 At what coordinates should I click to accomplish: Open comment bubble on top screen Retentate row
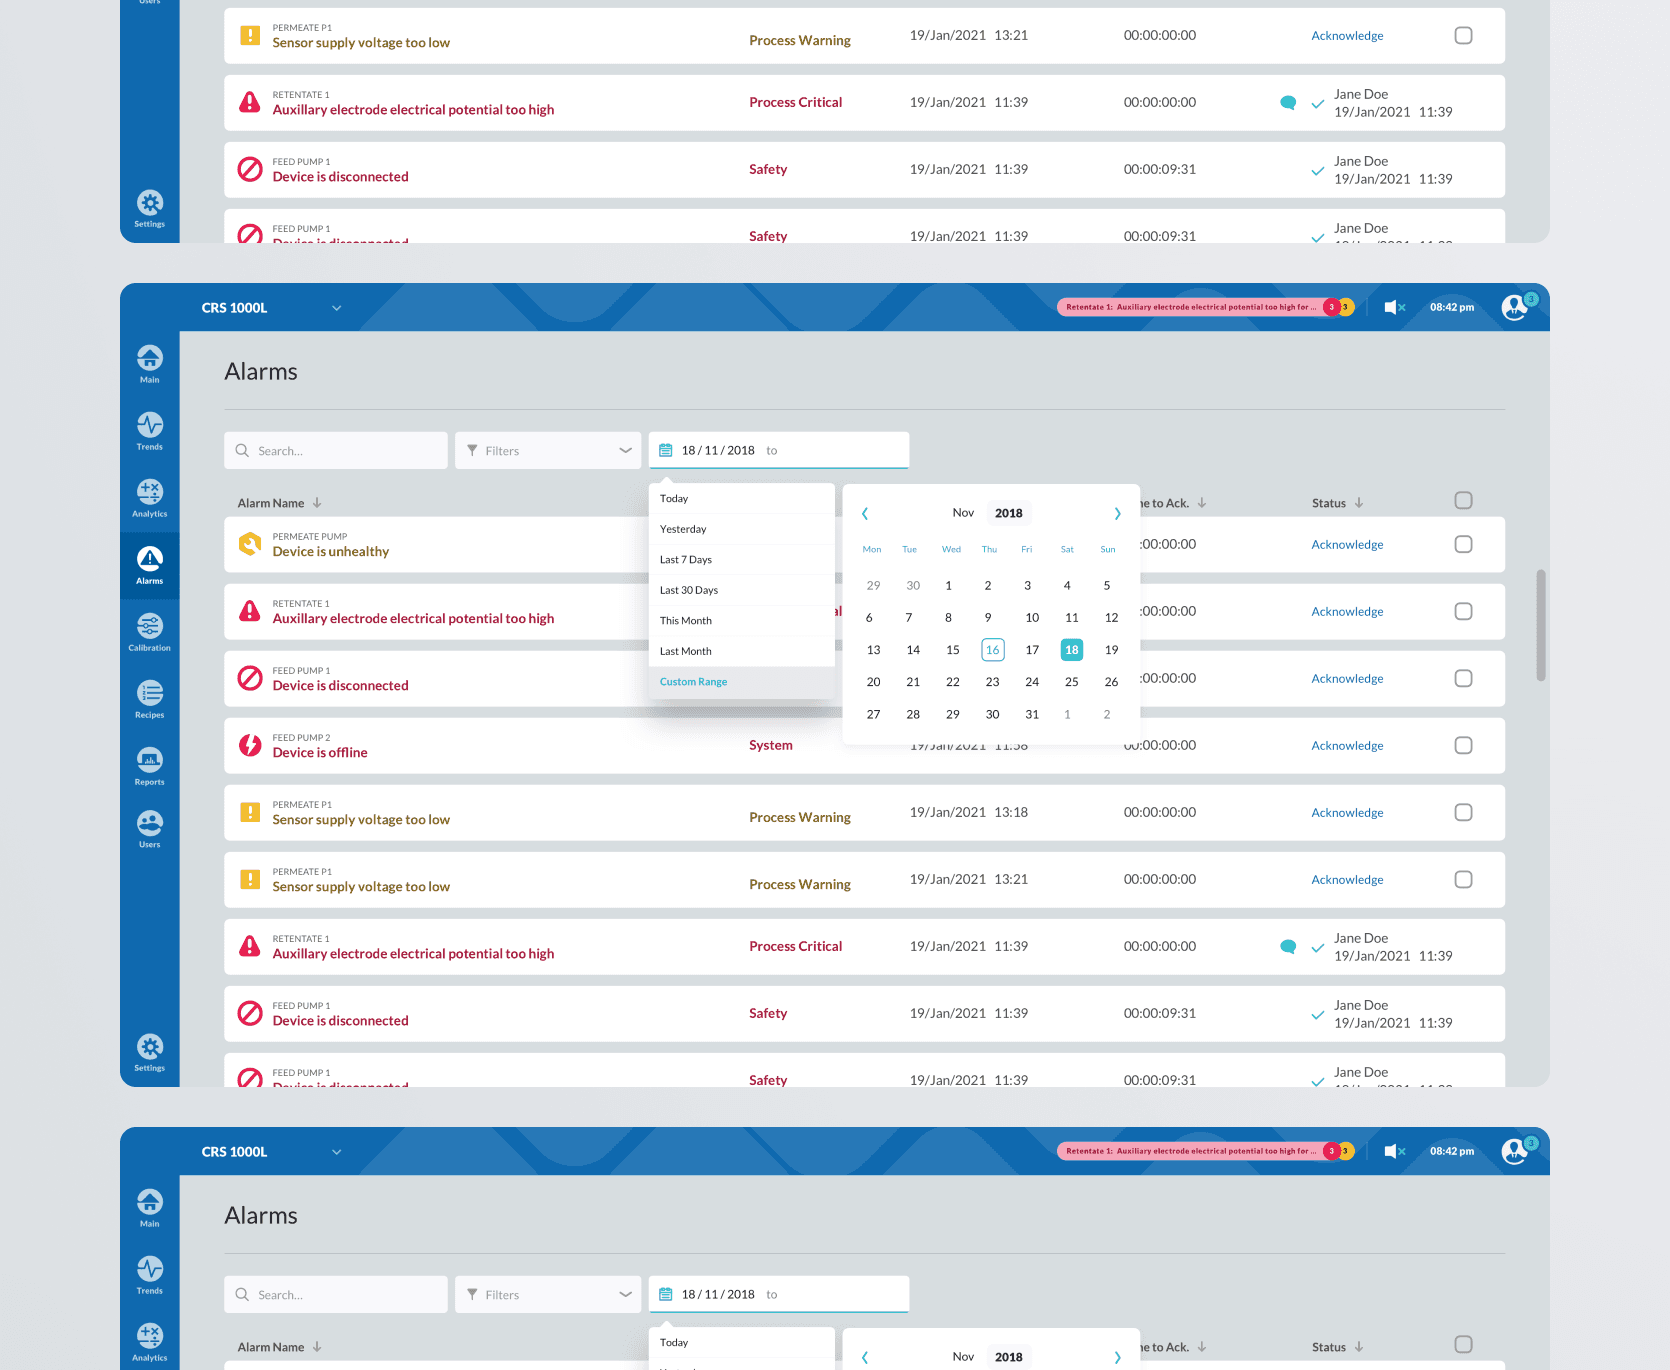click(1288, 102)
